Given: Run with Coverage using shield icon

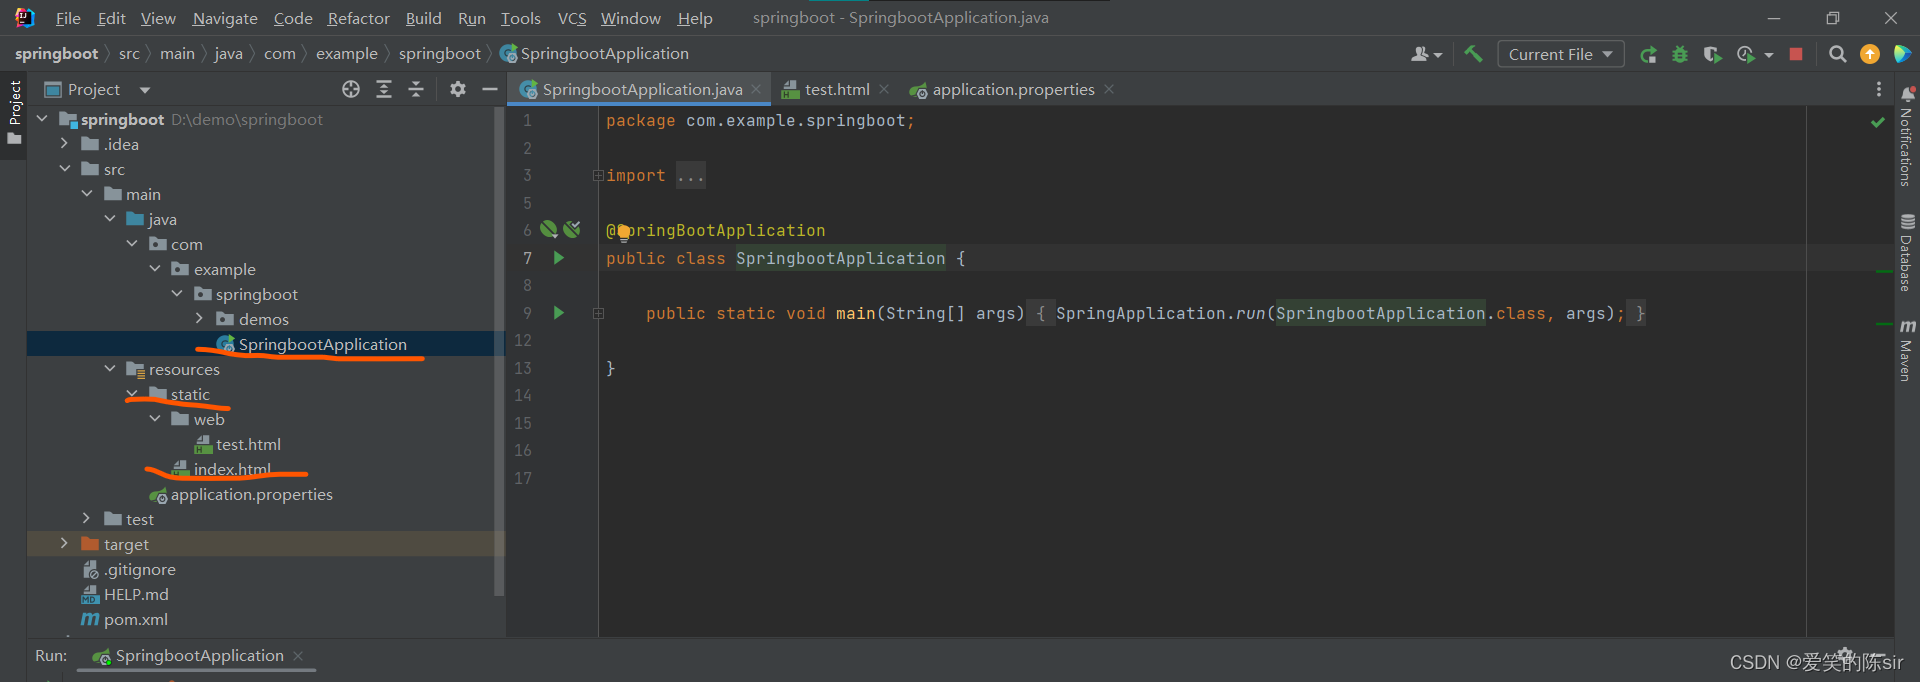Looking at the screenshot, I should click(x=1712, y=54).
